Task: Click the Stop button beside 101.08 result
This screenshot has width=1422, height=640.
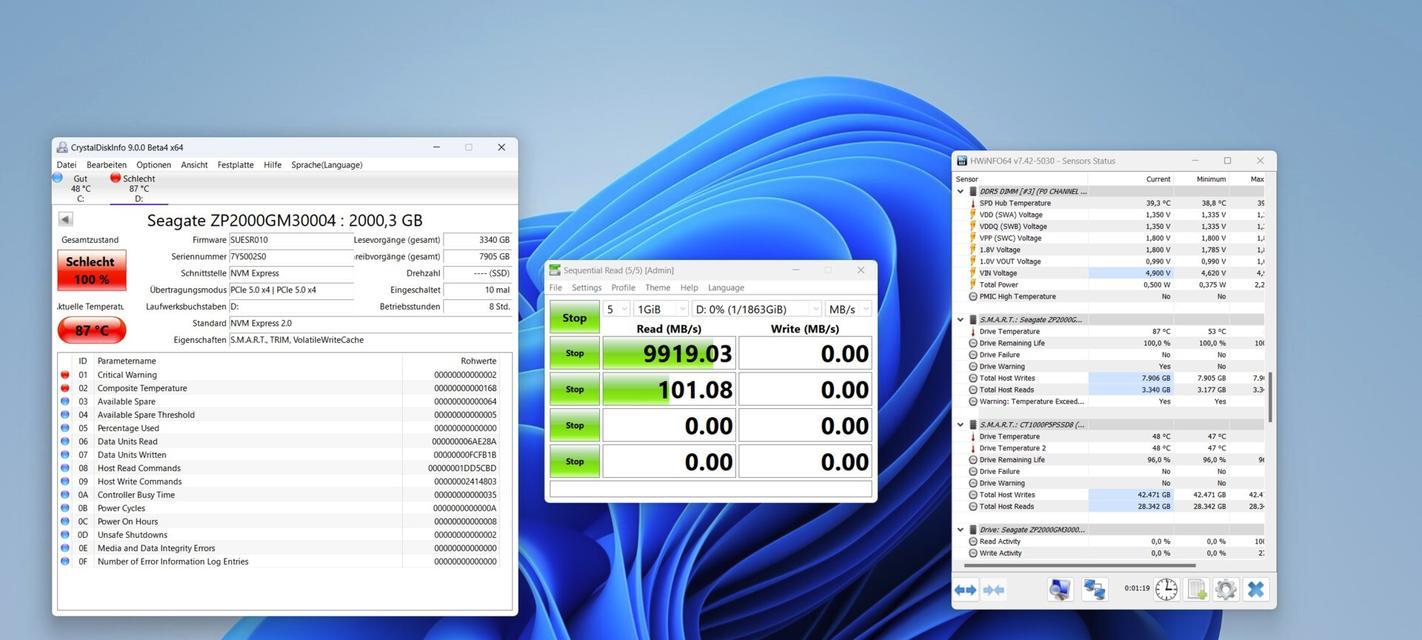Action: pos(574,389)
